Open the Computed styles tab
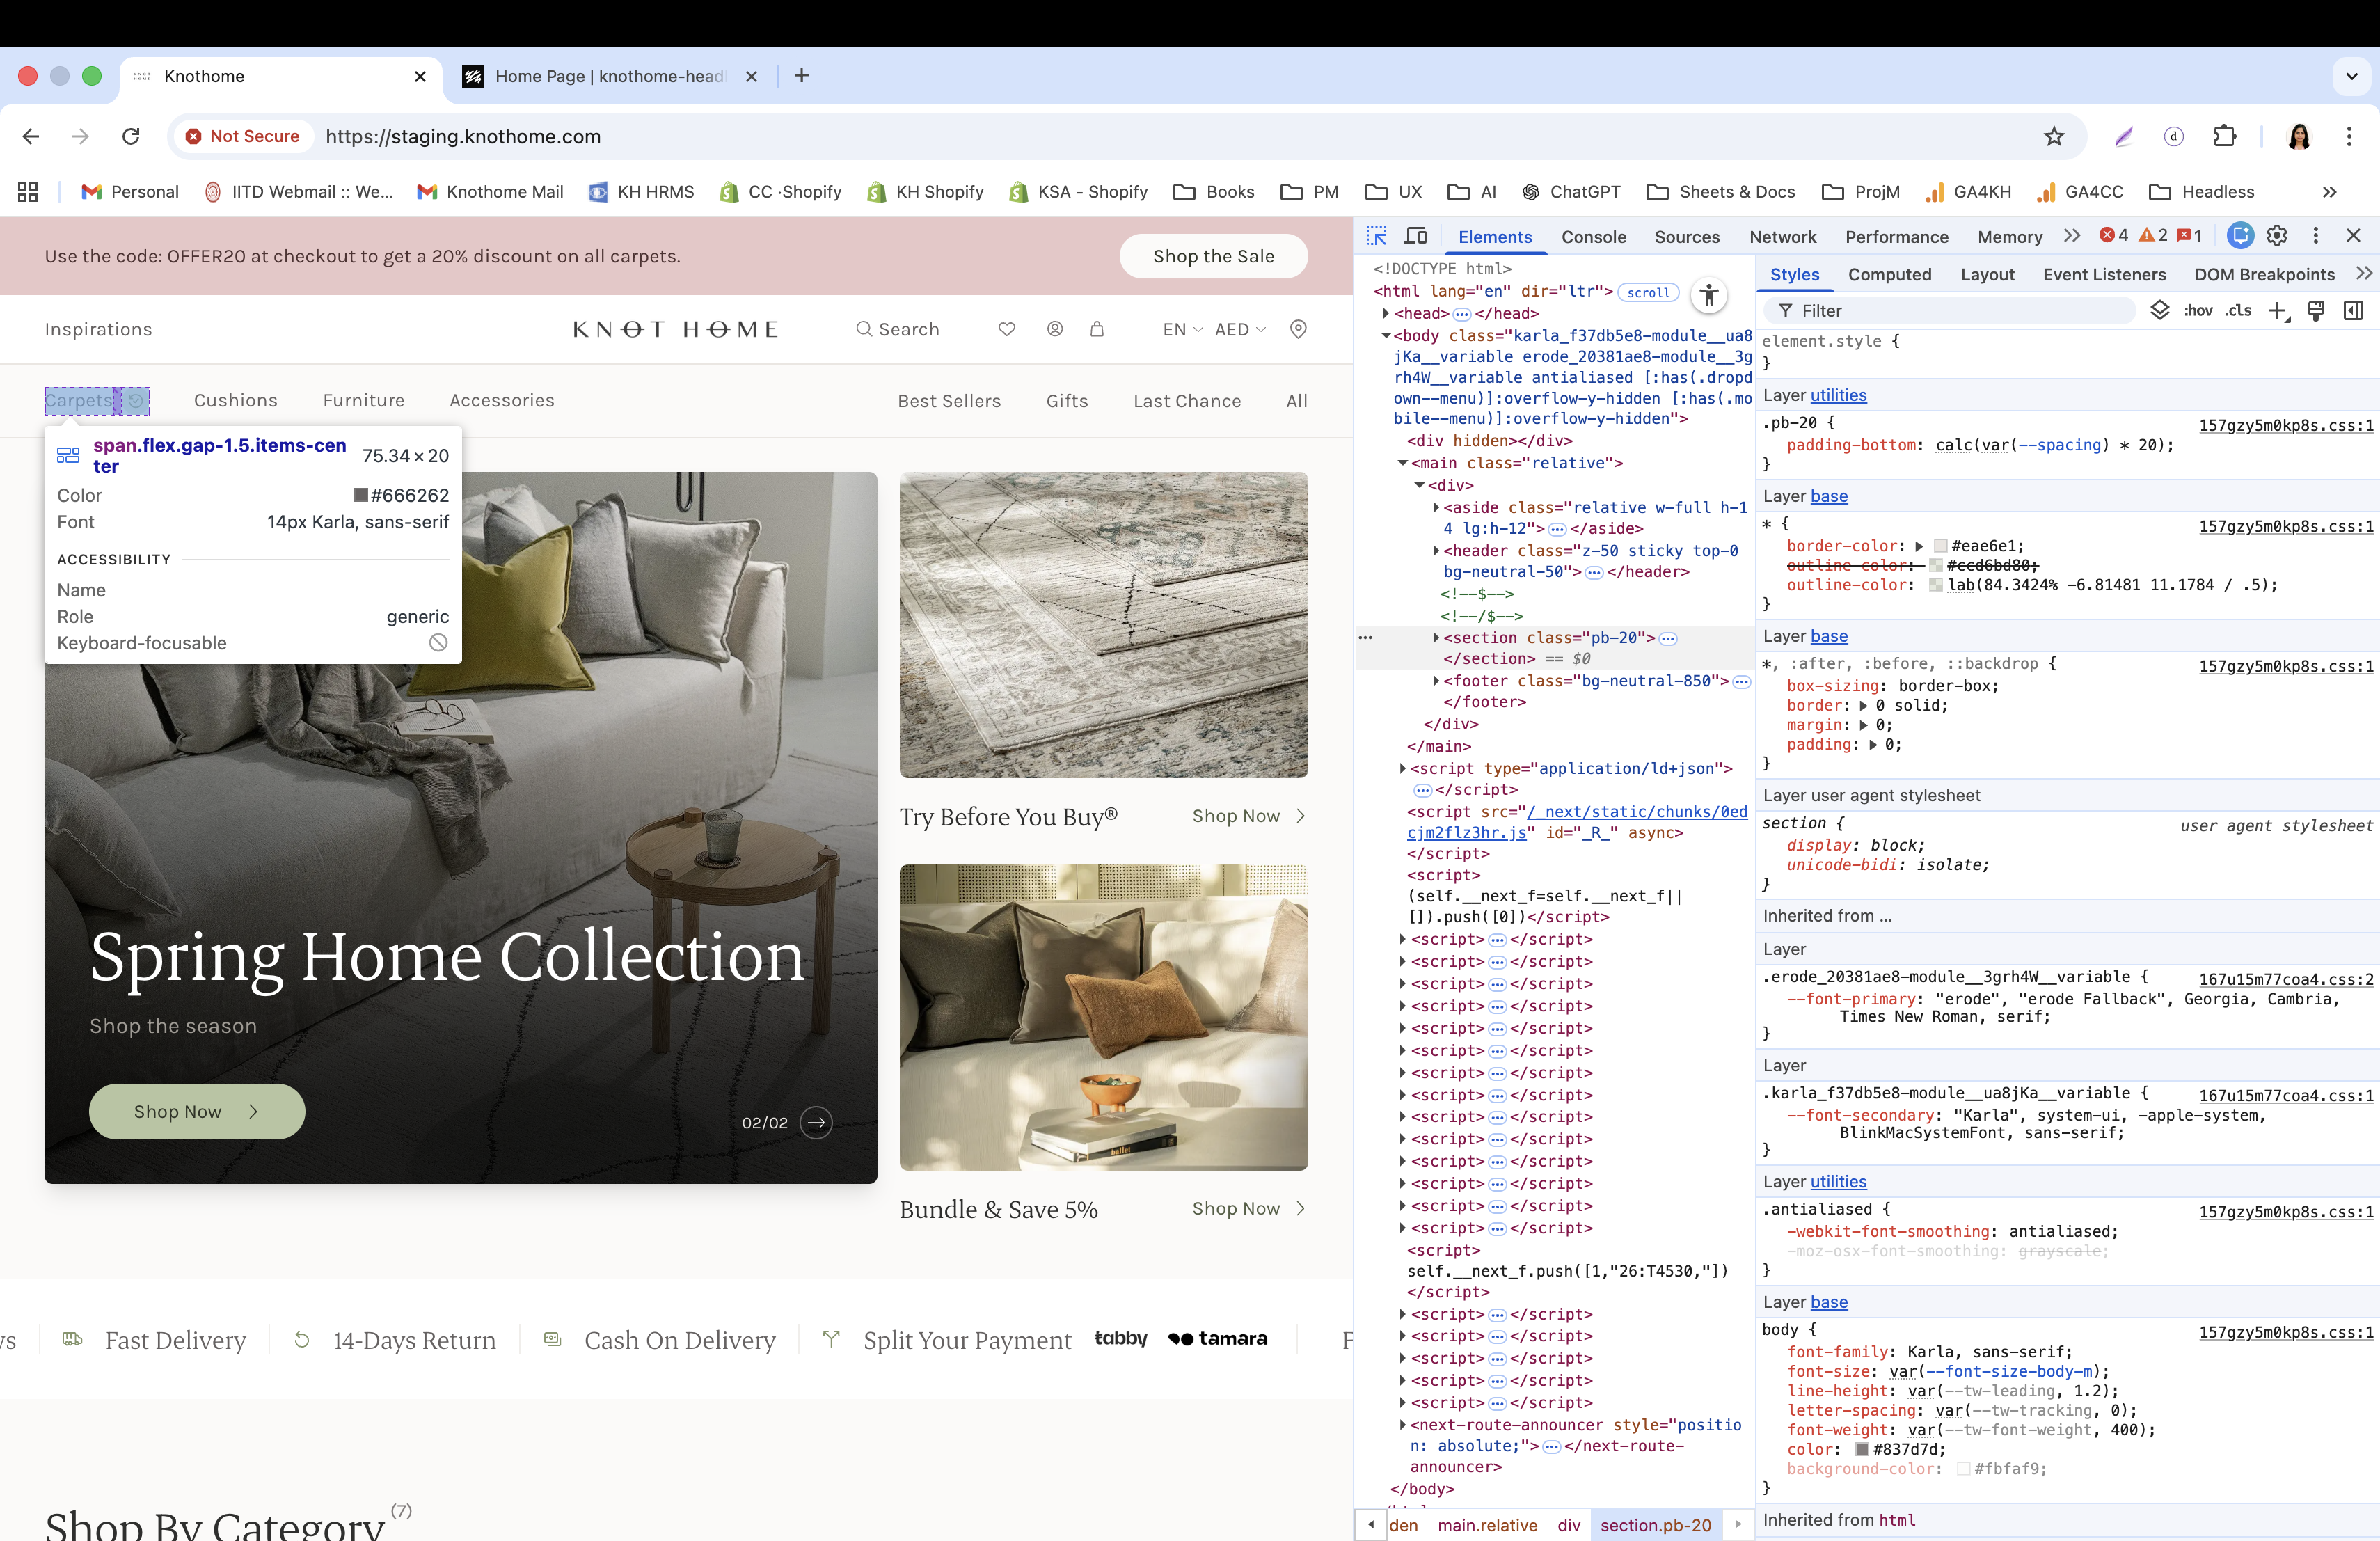The height and width of the screenshot is (1541, 2380). [1889, 274]
